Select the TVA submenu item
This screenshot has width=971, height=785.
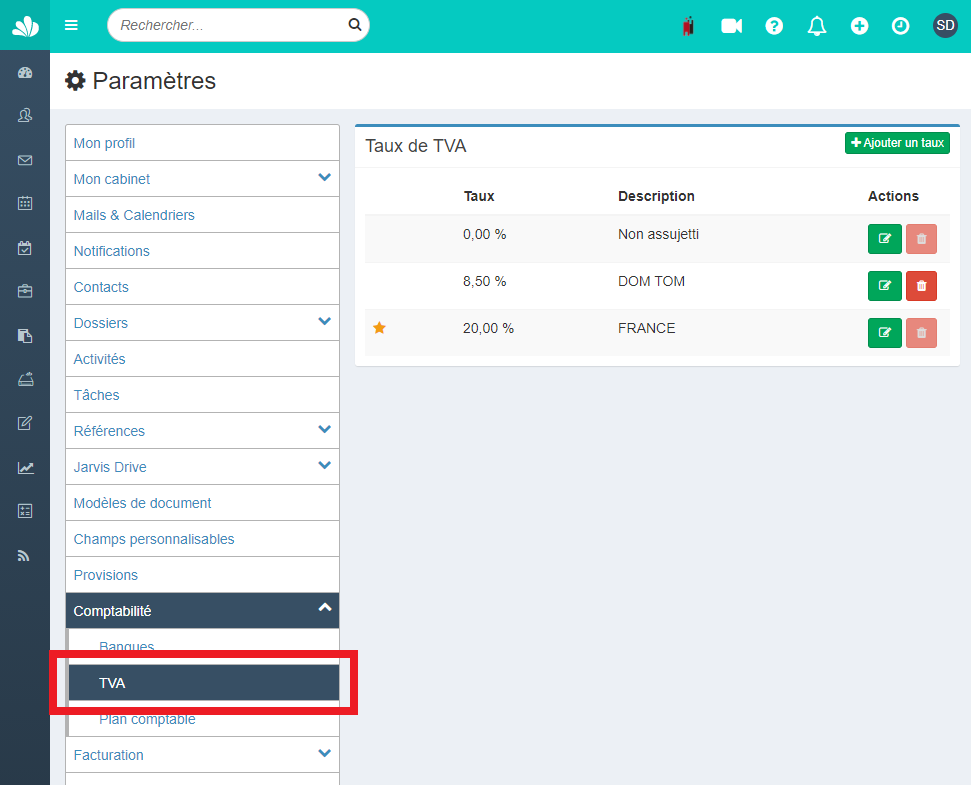(x=204, y=683)
